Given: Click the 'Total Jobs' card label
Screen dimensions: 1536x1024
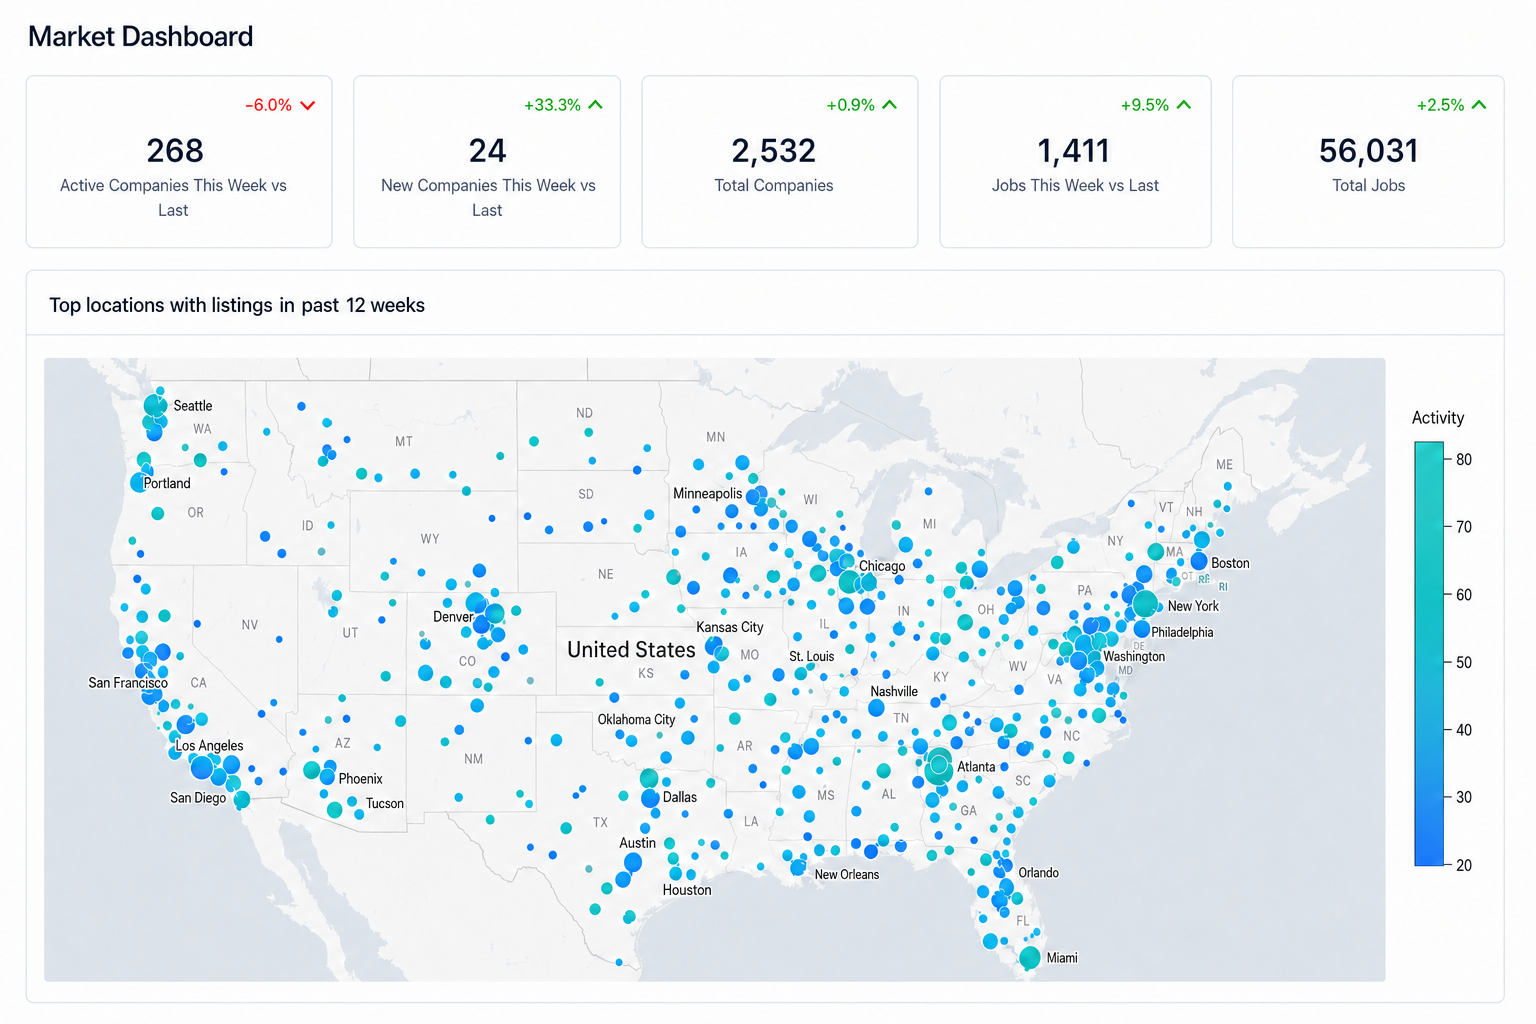Looking at the screenshot, I should pos(1368,186).
